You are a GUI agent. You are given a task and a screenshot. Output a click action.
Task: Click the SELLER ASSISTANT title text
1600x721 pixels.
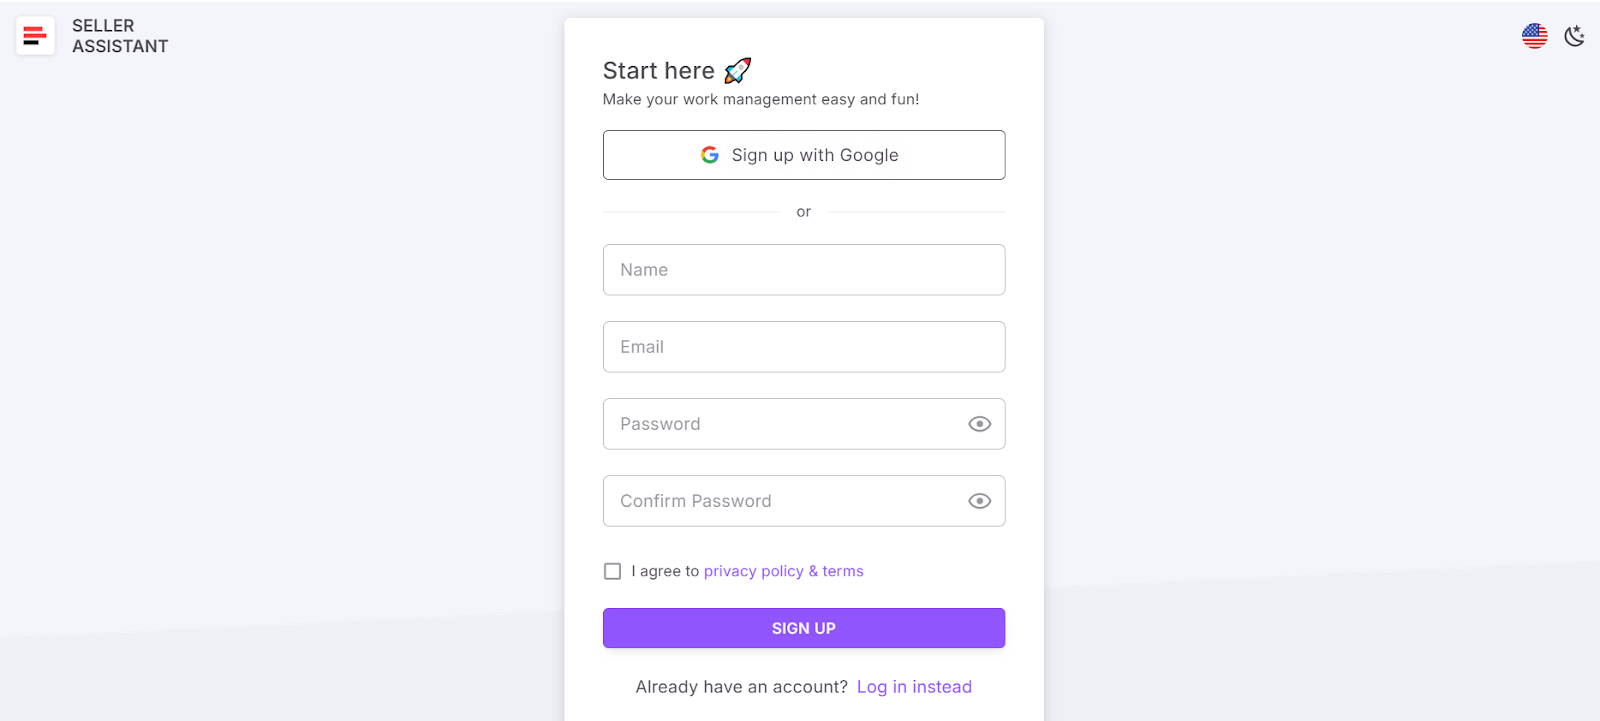click(x=119, y=35)
